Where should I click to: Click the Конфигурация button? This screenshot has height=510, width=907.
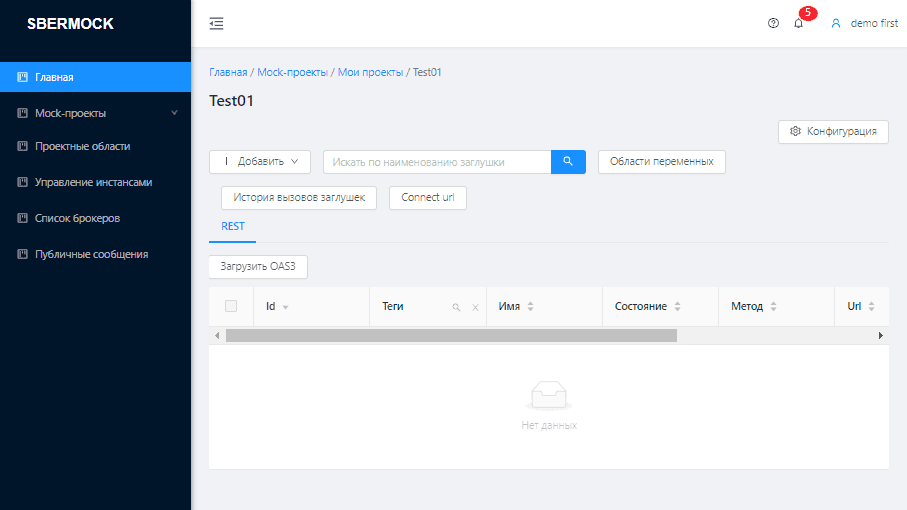833,131
